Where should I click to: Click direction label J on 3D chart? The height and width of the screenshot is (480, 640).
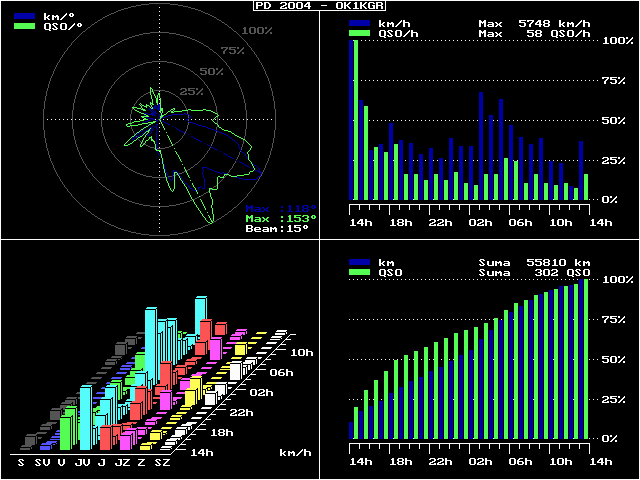click(101, 463)
